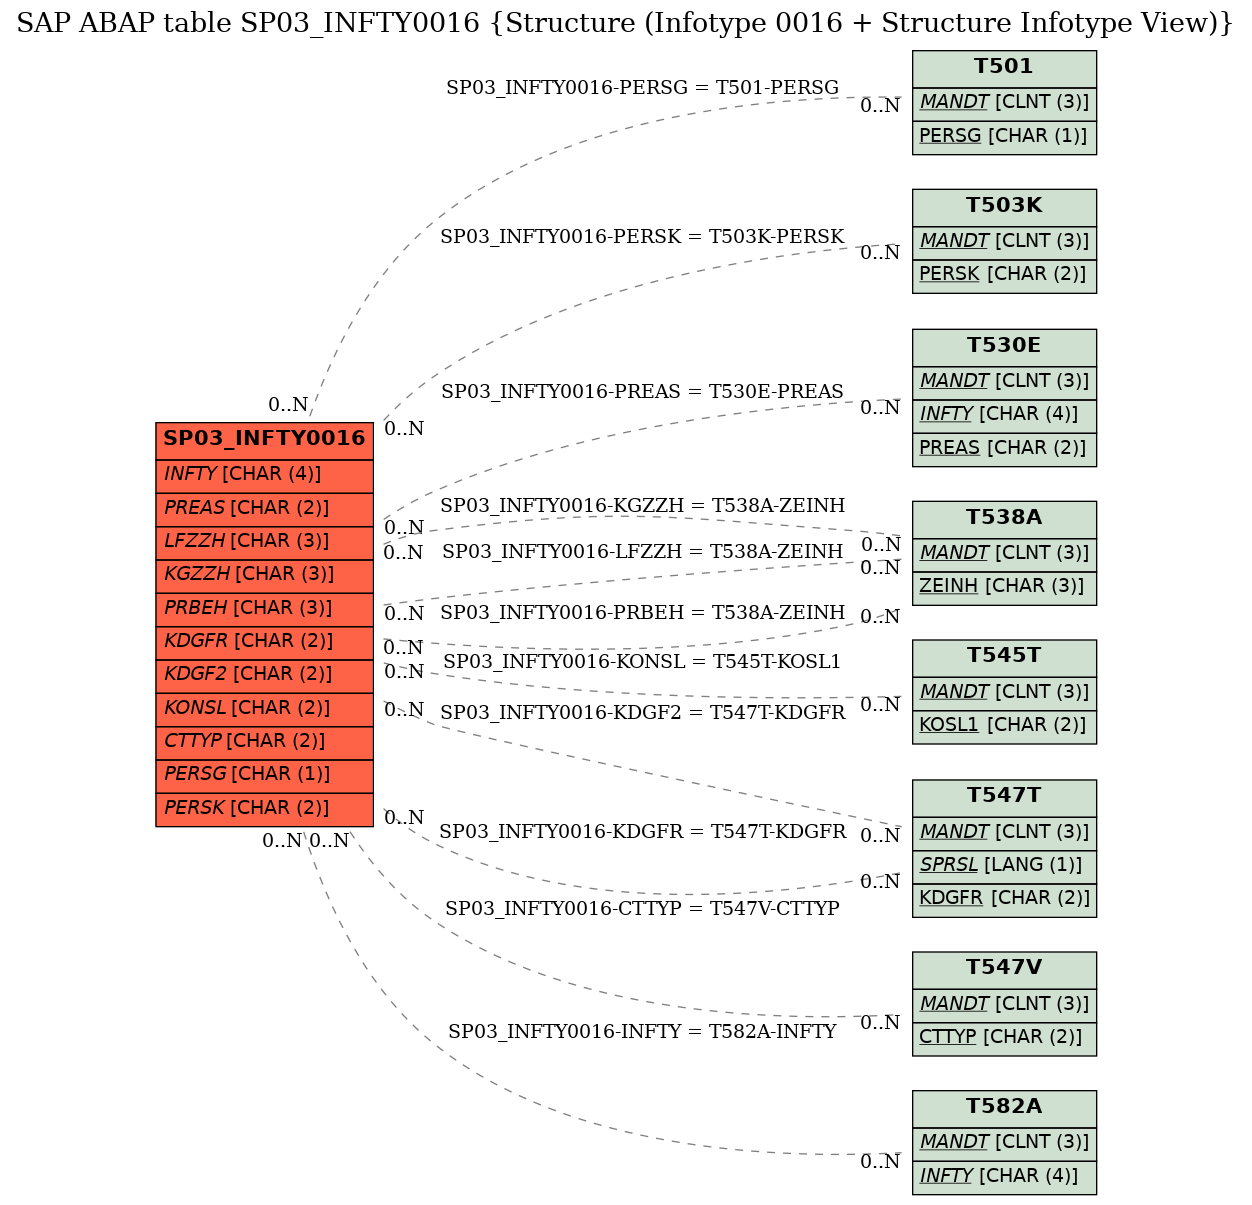Click PERSG [CHAR (1)] in table T501
The image size is (1252, 1205).
point(1004,137)
